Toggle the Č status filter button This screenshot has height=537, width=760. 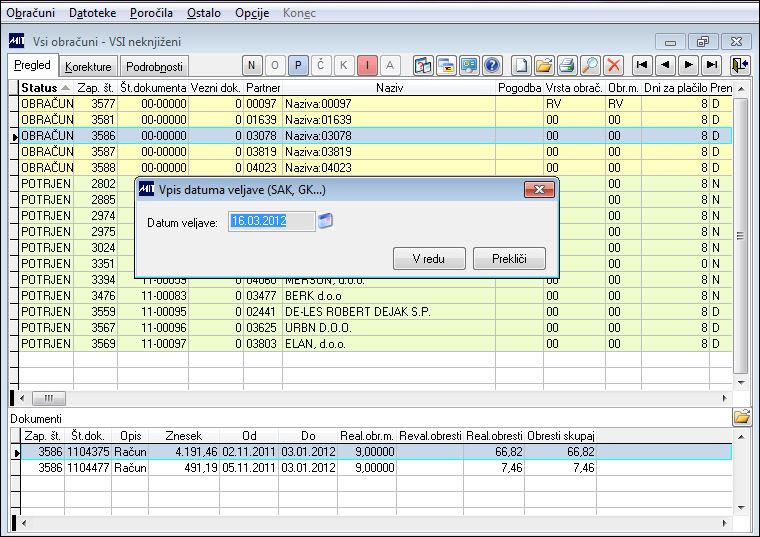pos(321,65)
